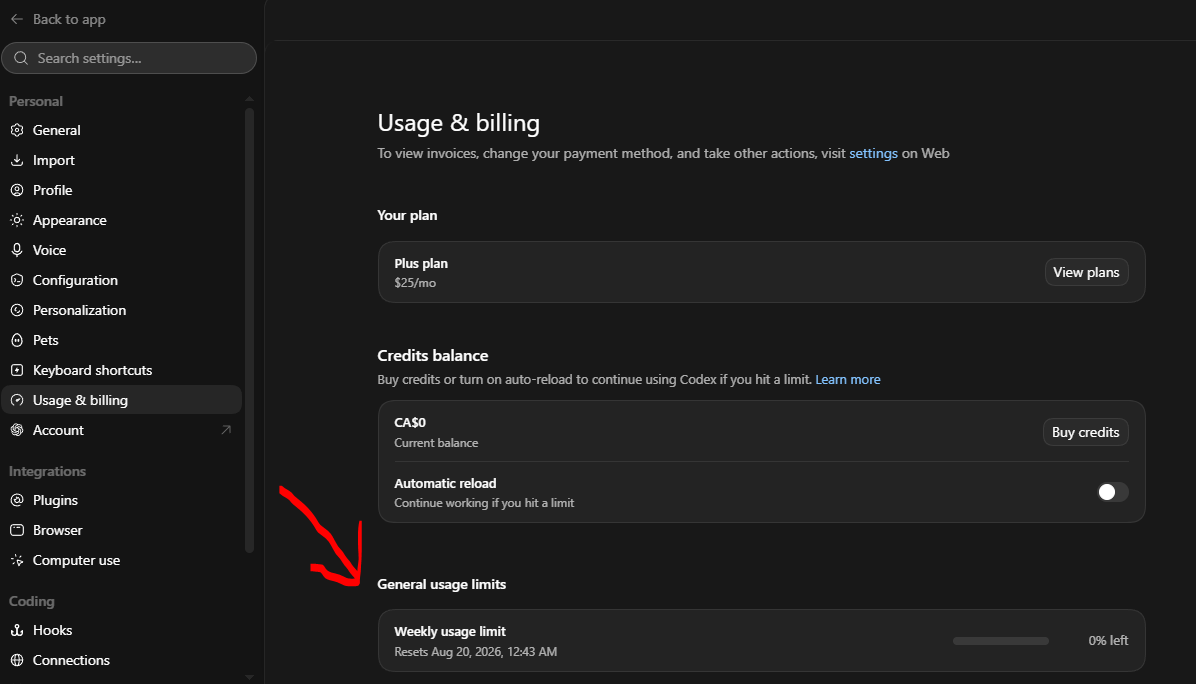The height and width of the screenshot is (684, 1196).
Task: Click the Voice microphone icon
Action: click(x=17, y=250)
